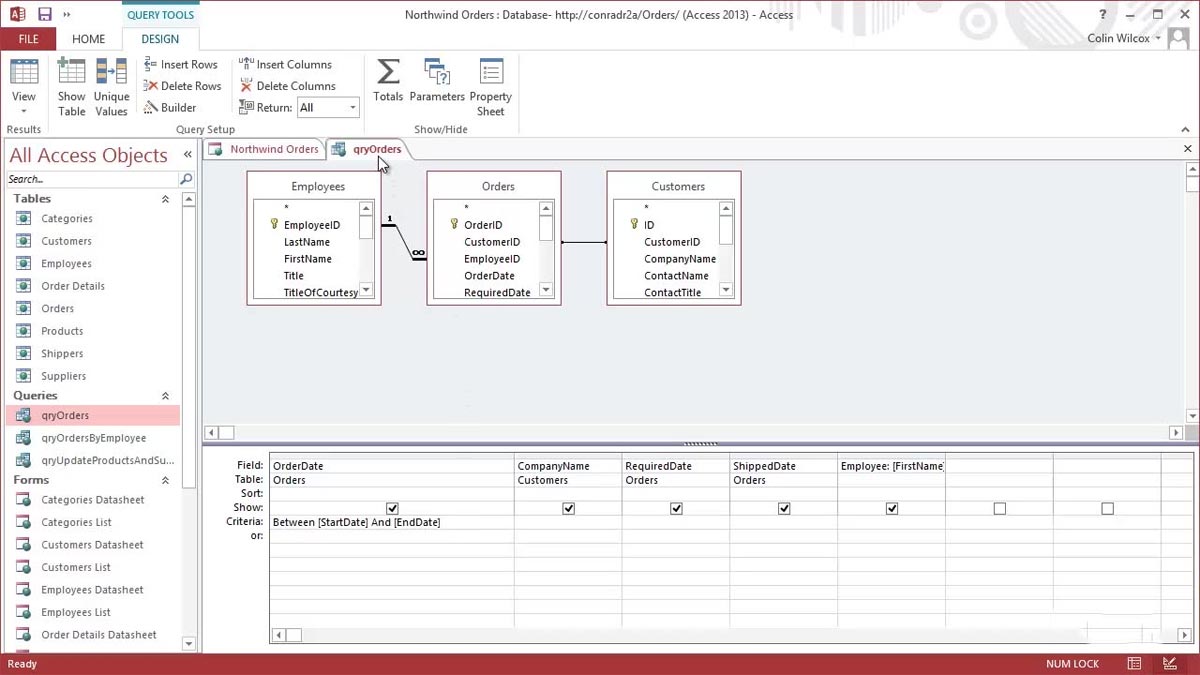Open the HOME ribbon tab
The width and height of the screenshot is (1200, 675).
click(x=88, y=39)
